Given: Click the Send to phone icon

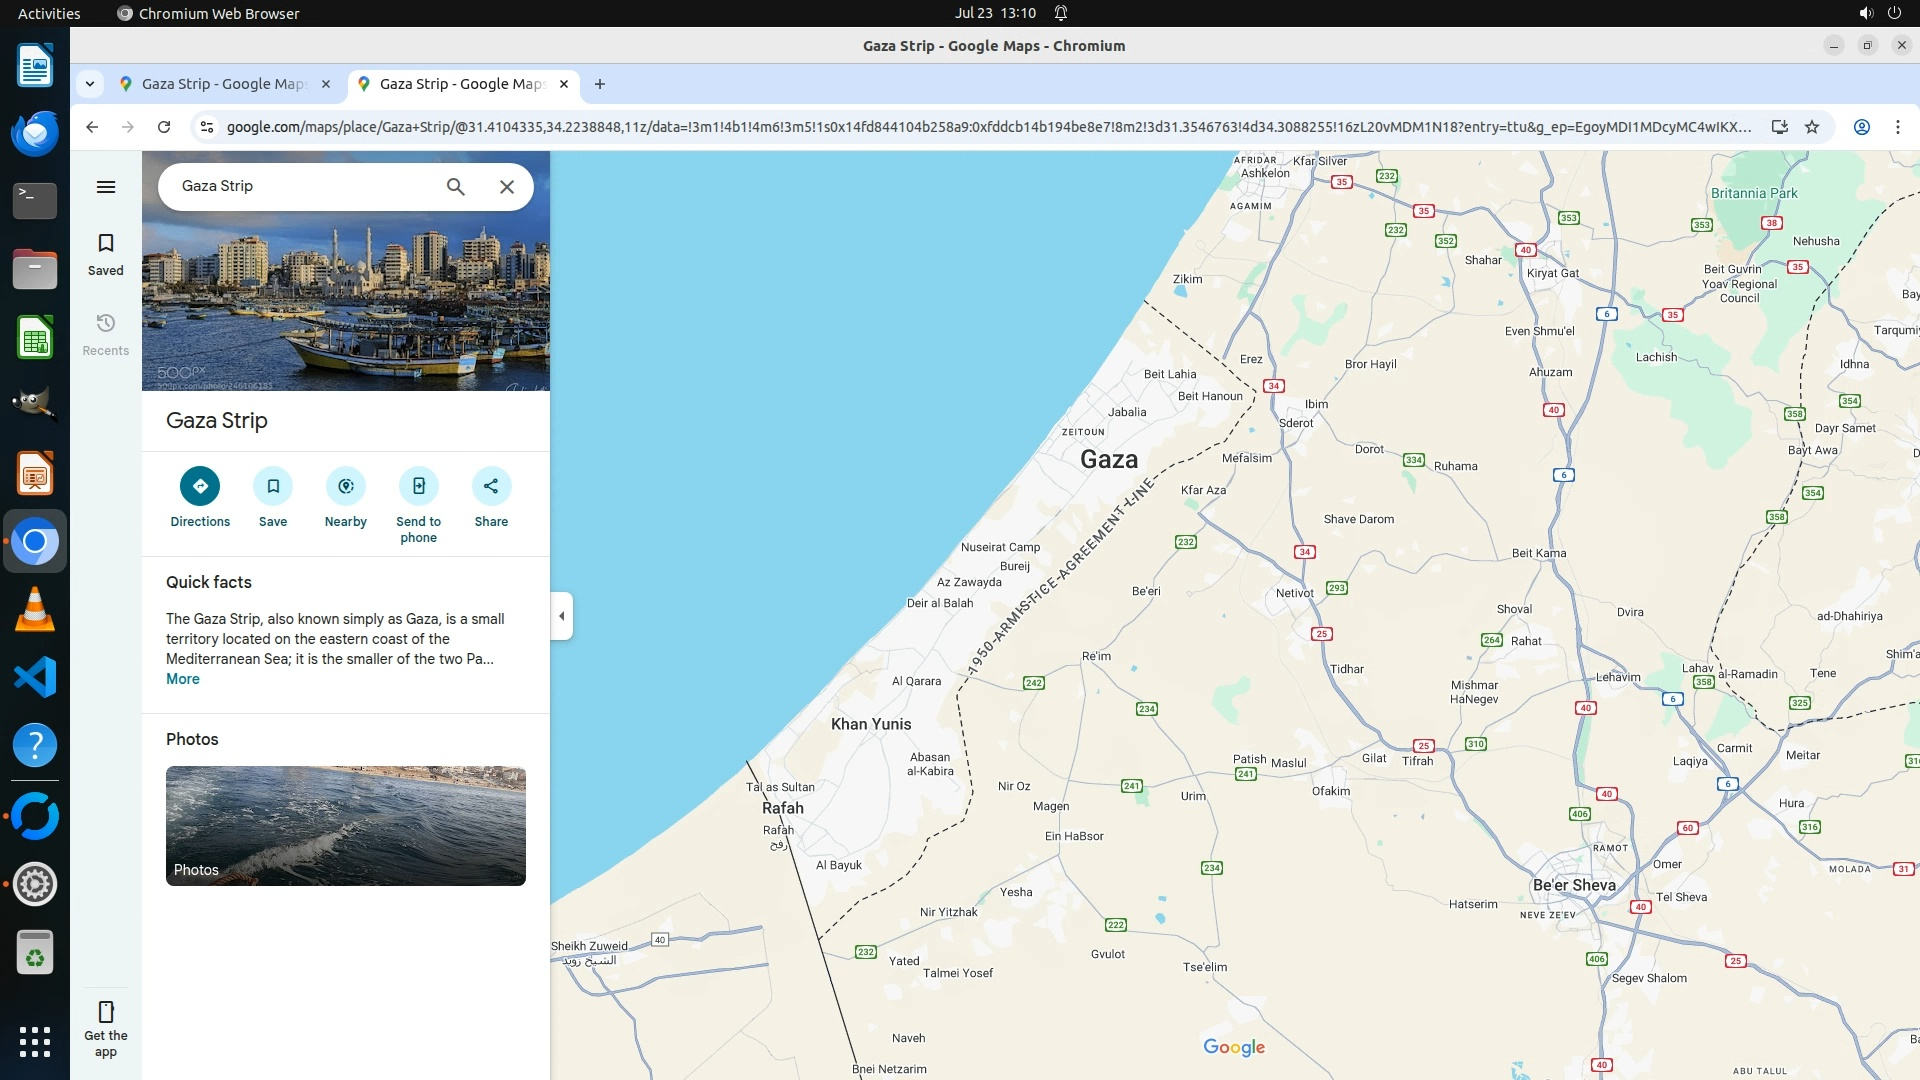Looking at the screenshot, I should click(x=418, y=486).
